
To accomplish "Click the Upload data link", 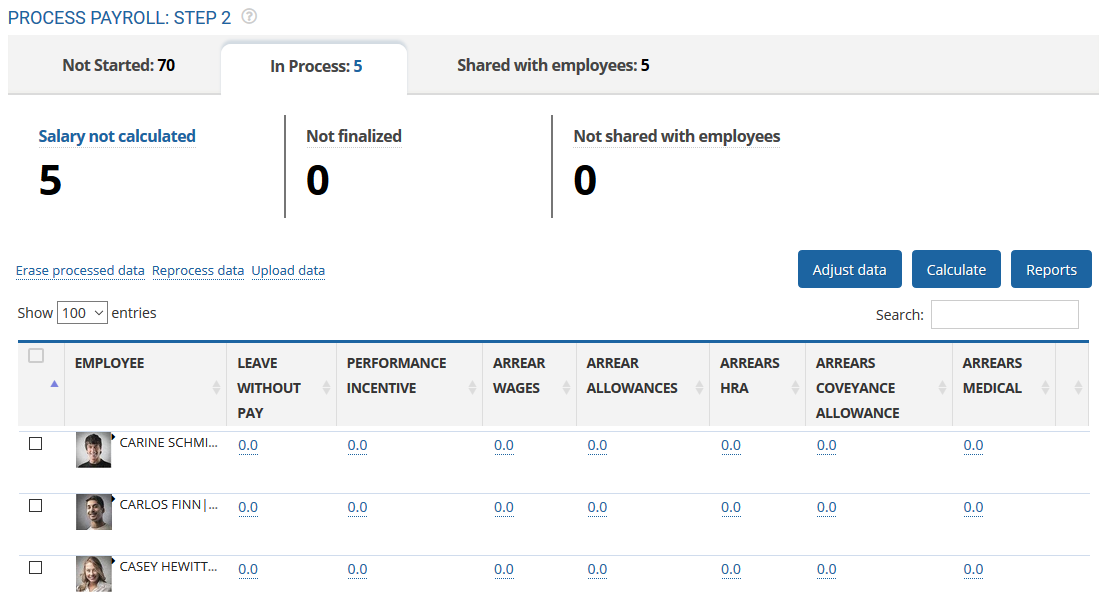I will tap(288, 270).
